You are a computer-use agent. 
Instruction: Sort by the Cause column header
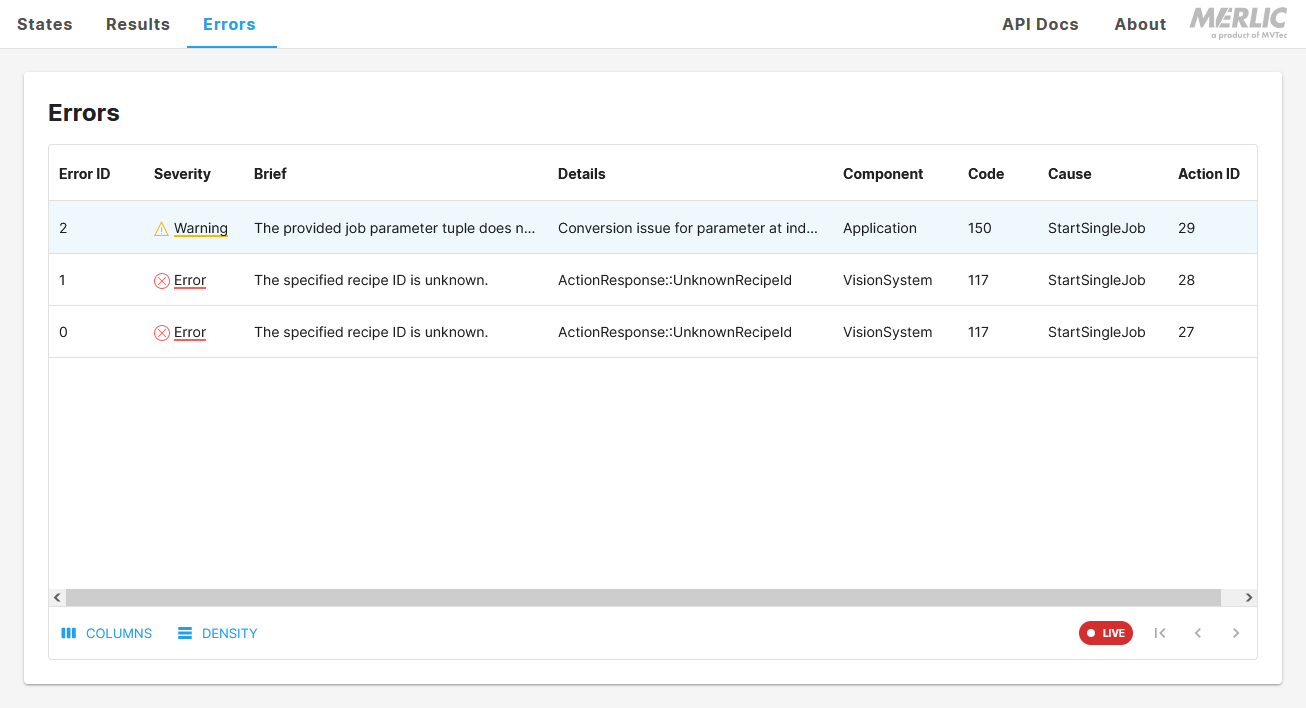point(1070,174)
